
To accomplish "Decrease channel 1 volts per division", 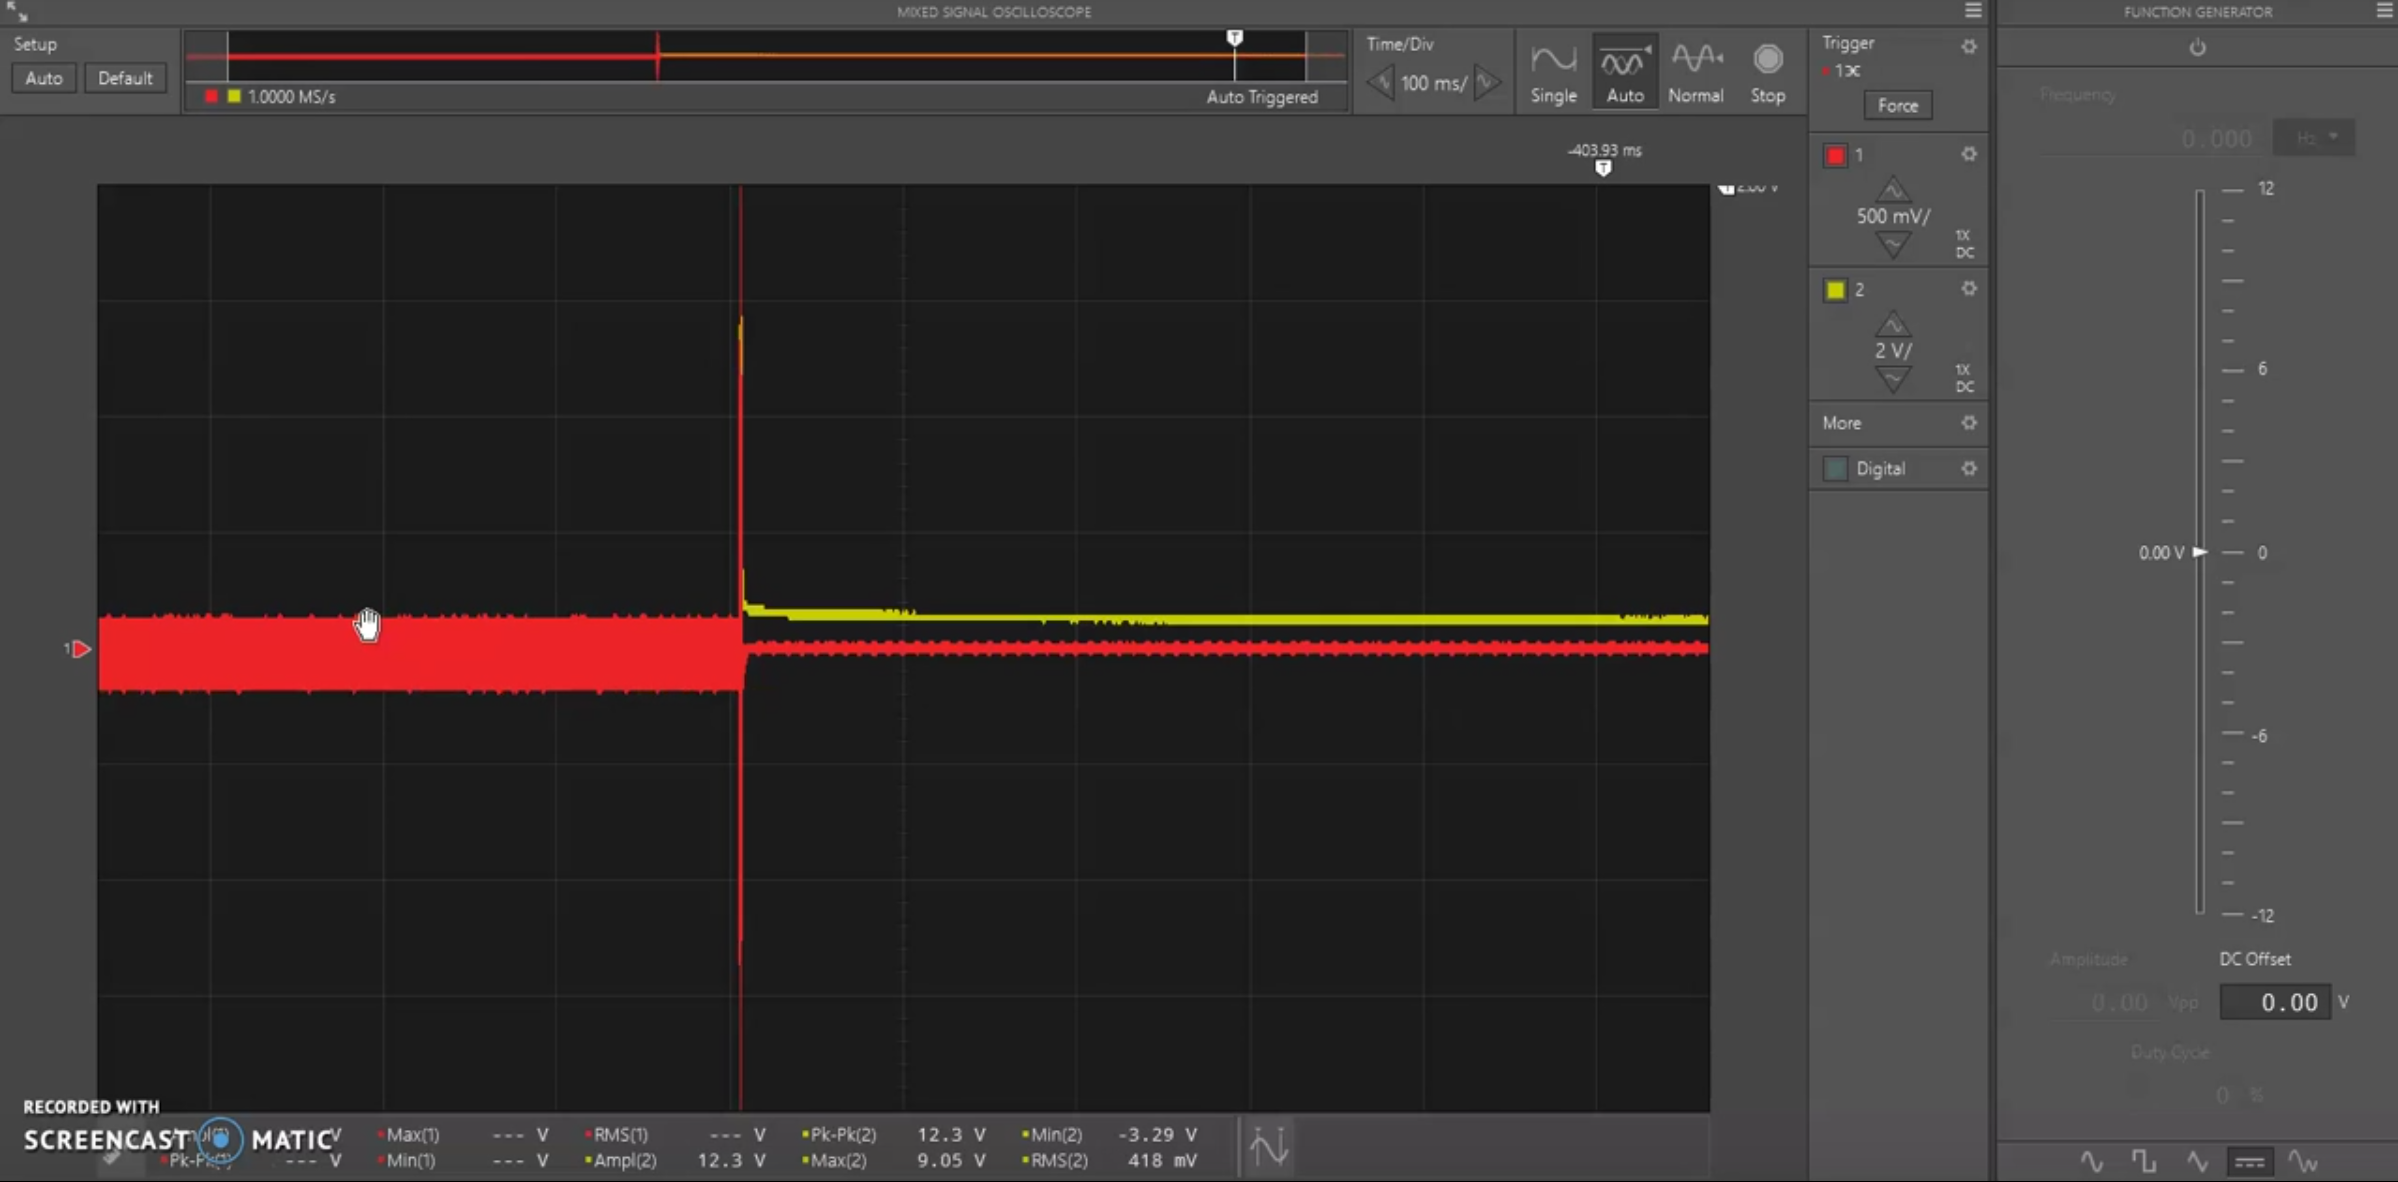I will click(1892, 244).
